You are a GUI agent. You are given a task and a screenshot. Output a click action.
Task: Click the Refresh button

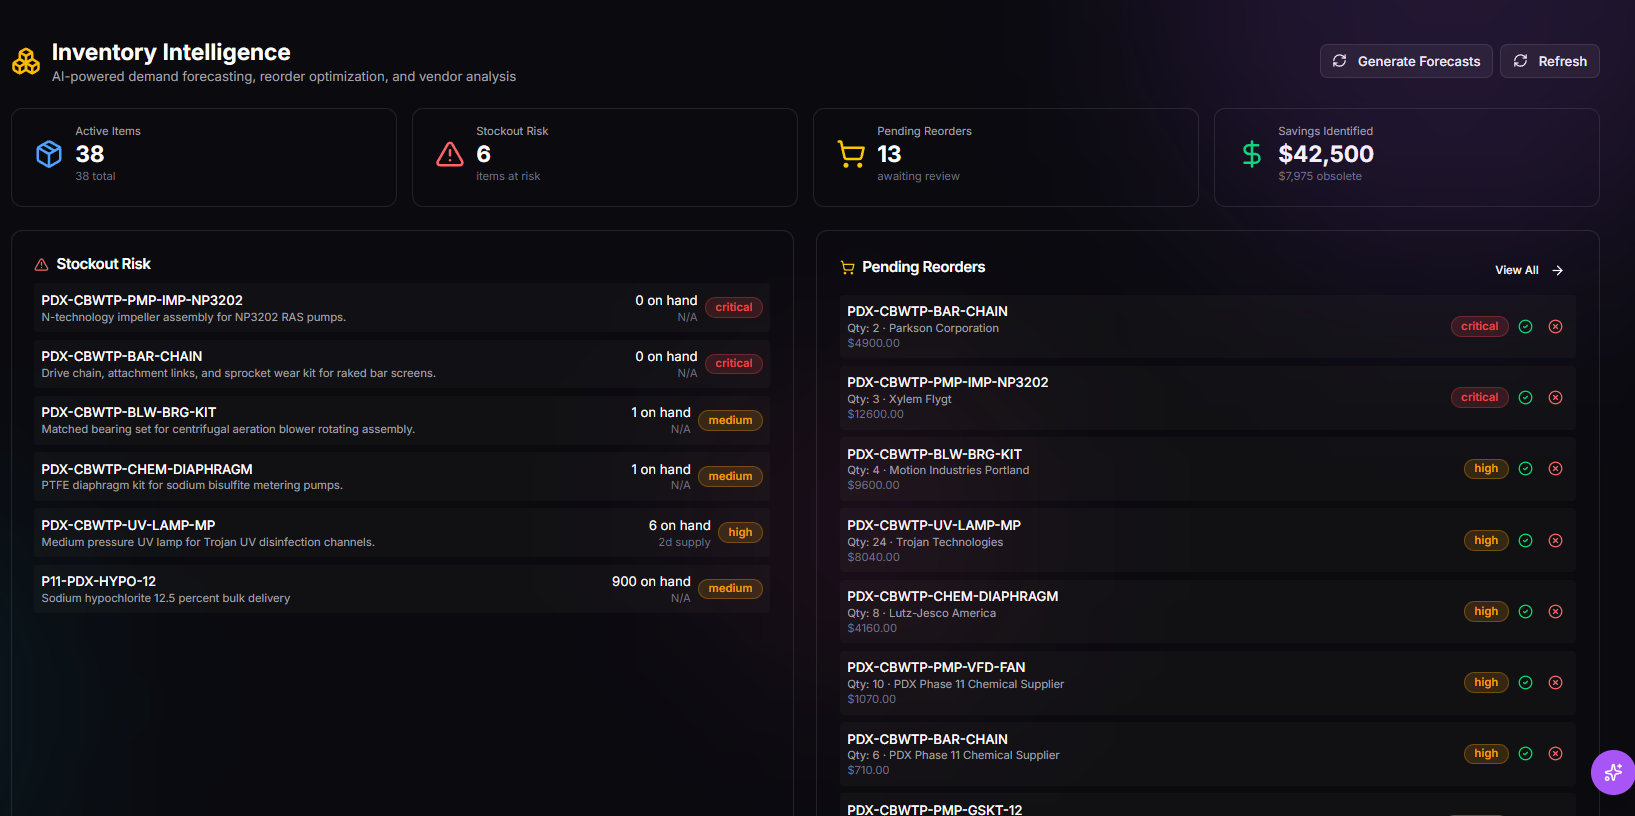tap(1550, 61)
